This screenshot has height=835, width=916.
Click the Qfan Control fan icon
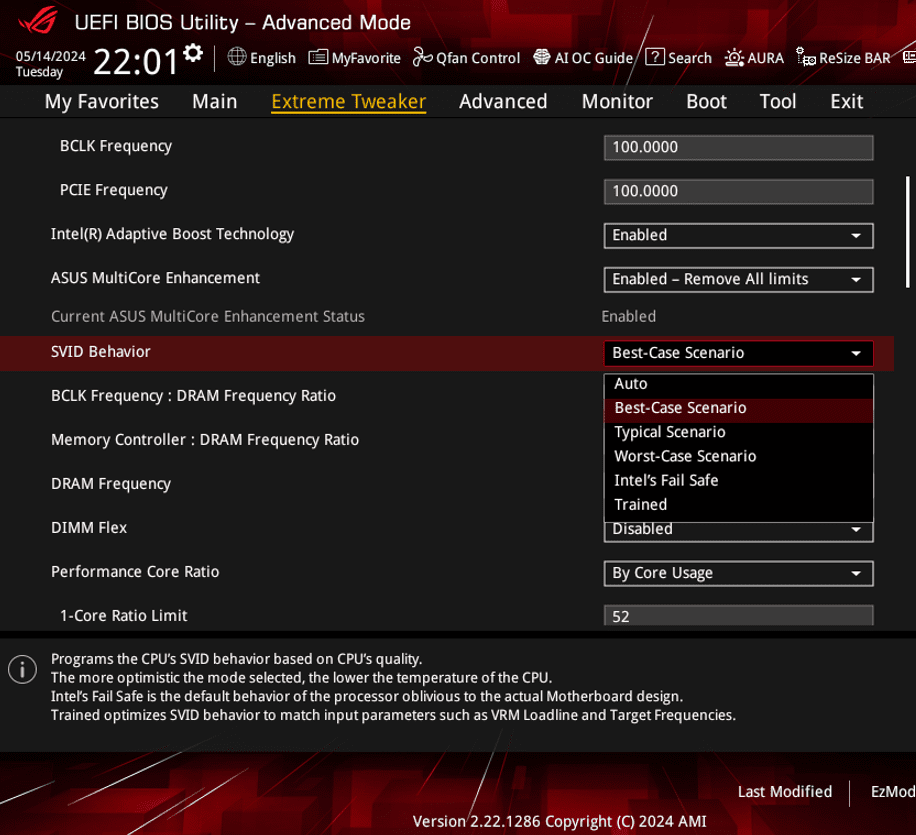coord(422,57)
